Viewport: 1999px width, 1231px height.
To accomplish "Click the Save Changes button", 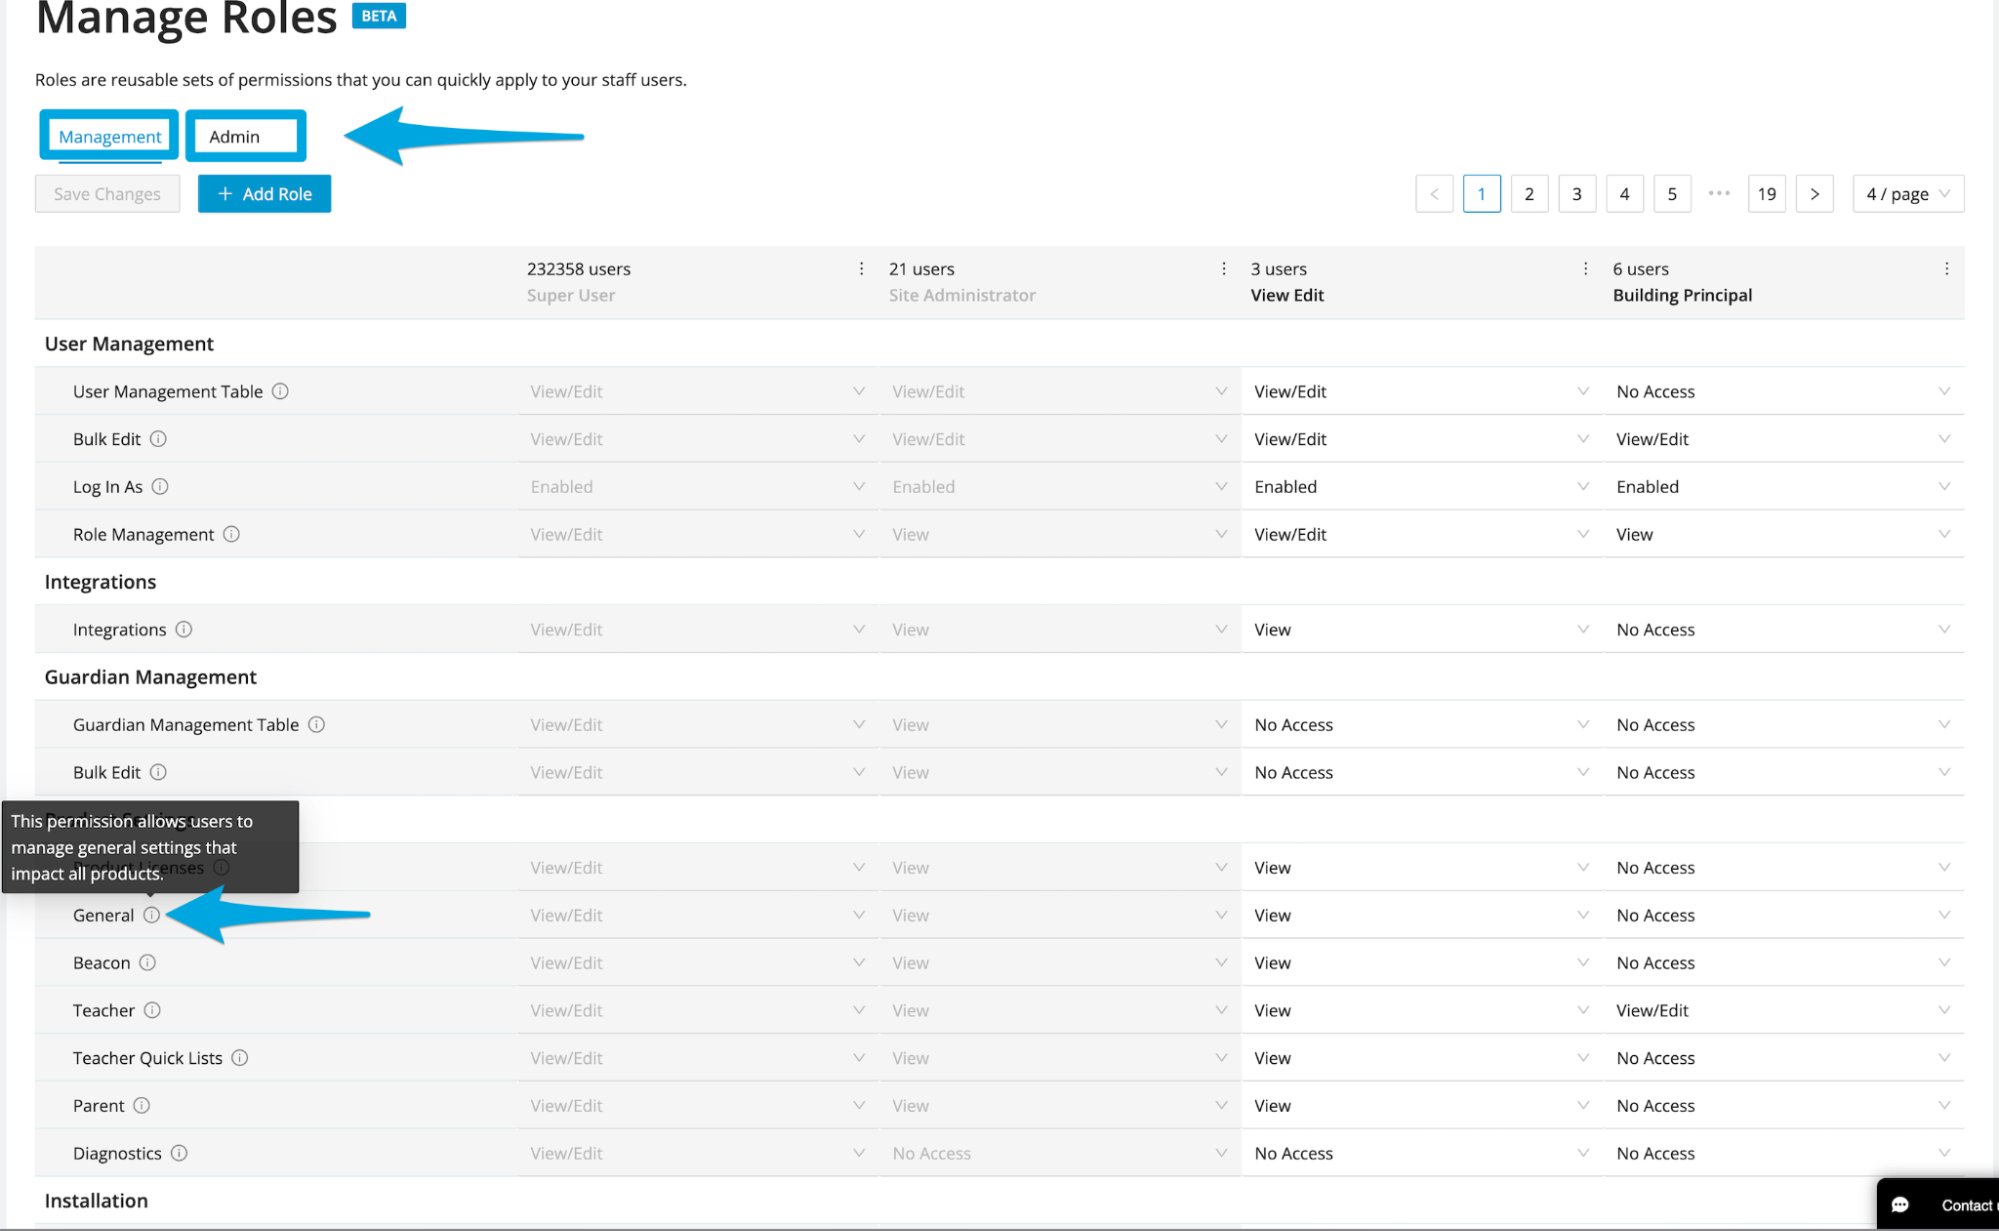I will pos(106,193).
